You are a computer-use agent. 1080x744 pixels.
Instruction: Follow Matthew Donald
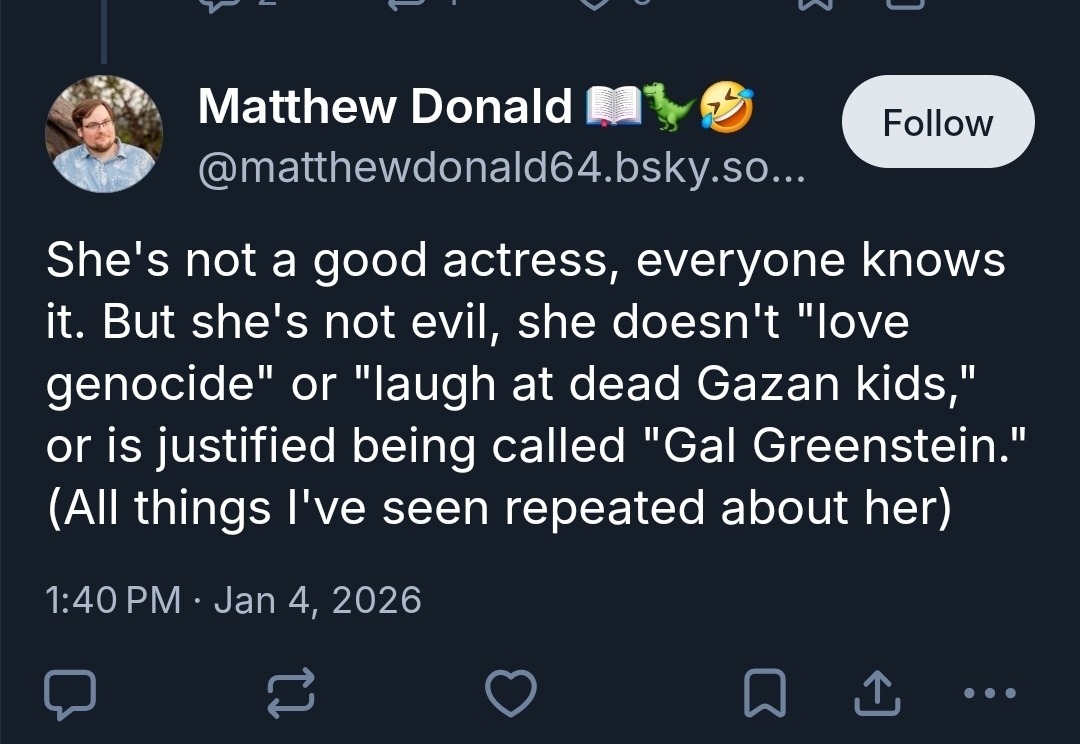pyautogui.click(x=937, y=122)
